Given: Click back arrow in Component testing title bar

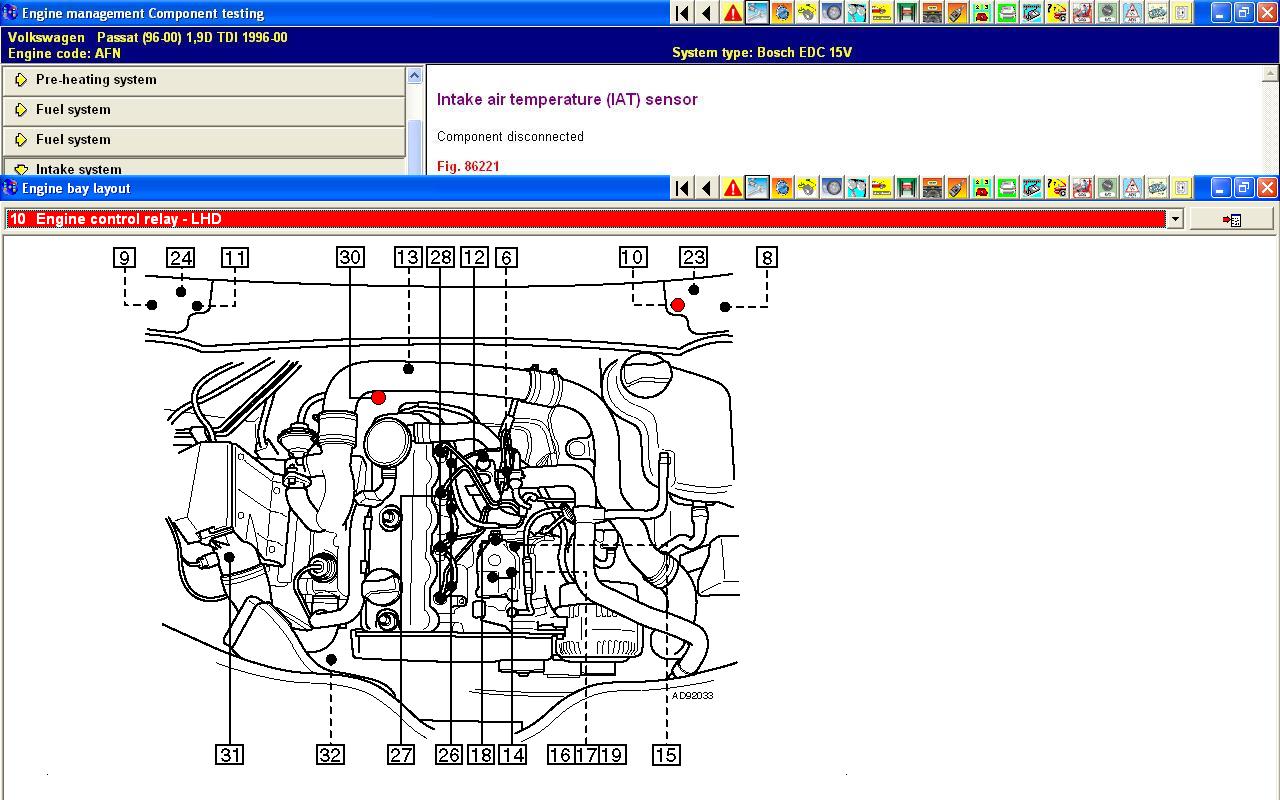Looking at the screenshot, I should coord(707,13).
